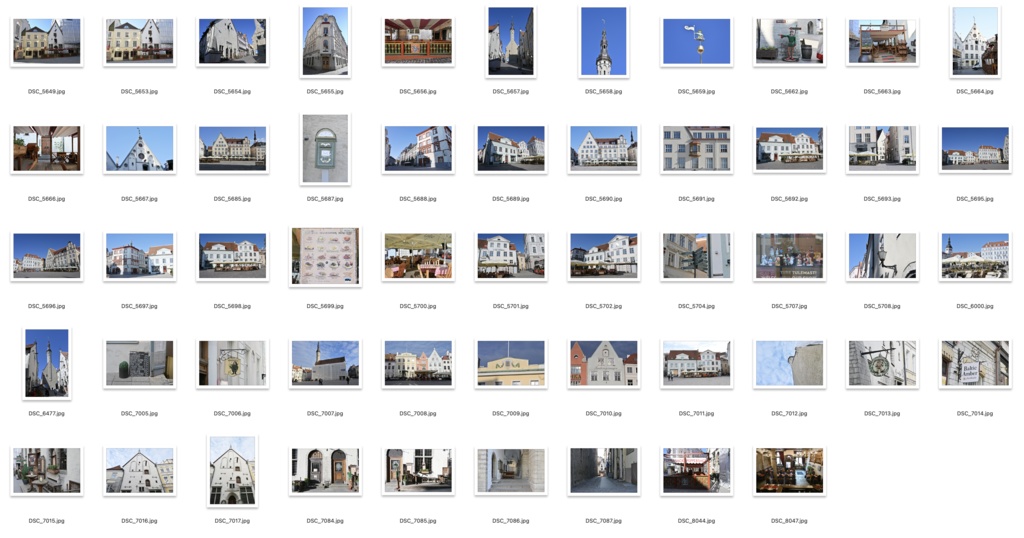Viewport: 1024px width, 538px height.
Task: Choose the DSC_5659.jpg weather vane thumbnail
Action: click(x=696, y=41)
